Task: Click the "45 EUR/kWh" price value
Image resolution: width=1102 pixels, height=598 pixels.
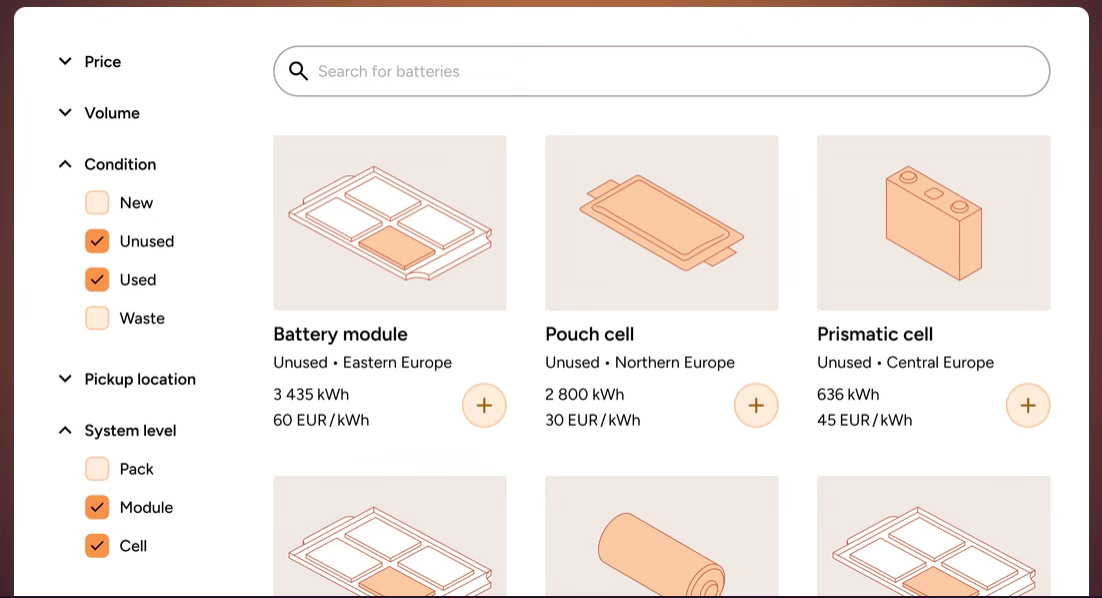Action: click(x=865, y=420)
